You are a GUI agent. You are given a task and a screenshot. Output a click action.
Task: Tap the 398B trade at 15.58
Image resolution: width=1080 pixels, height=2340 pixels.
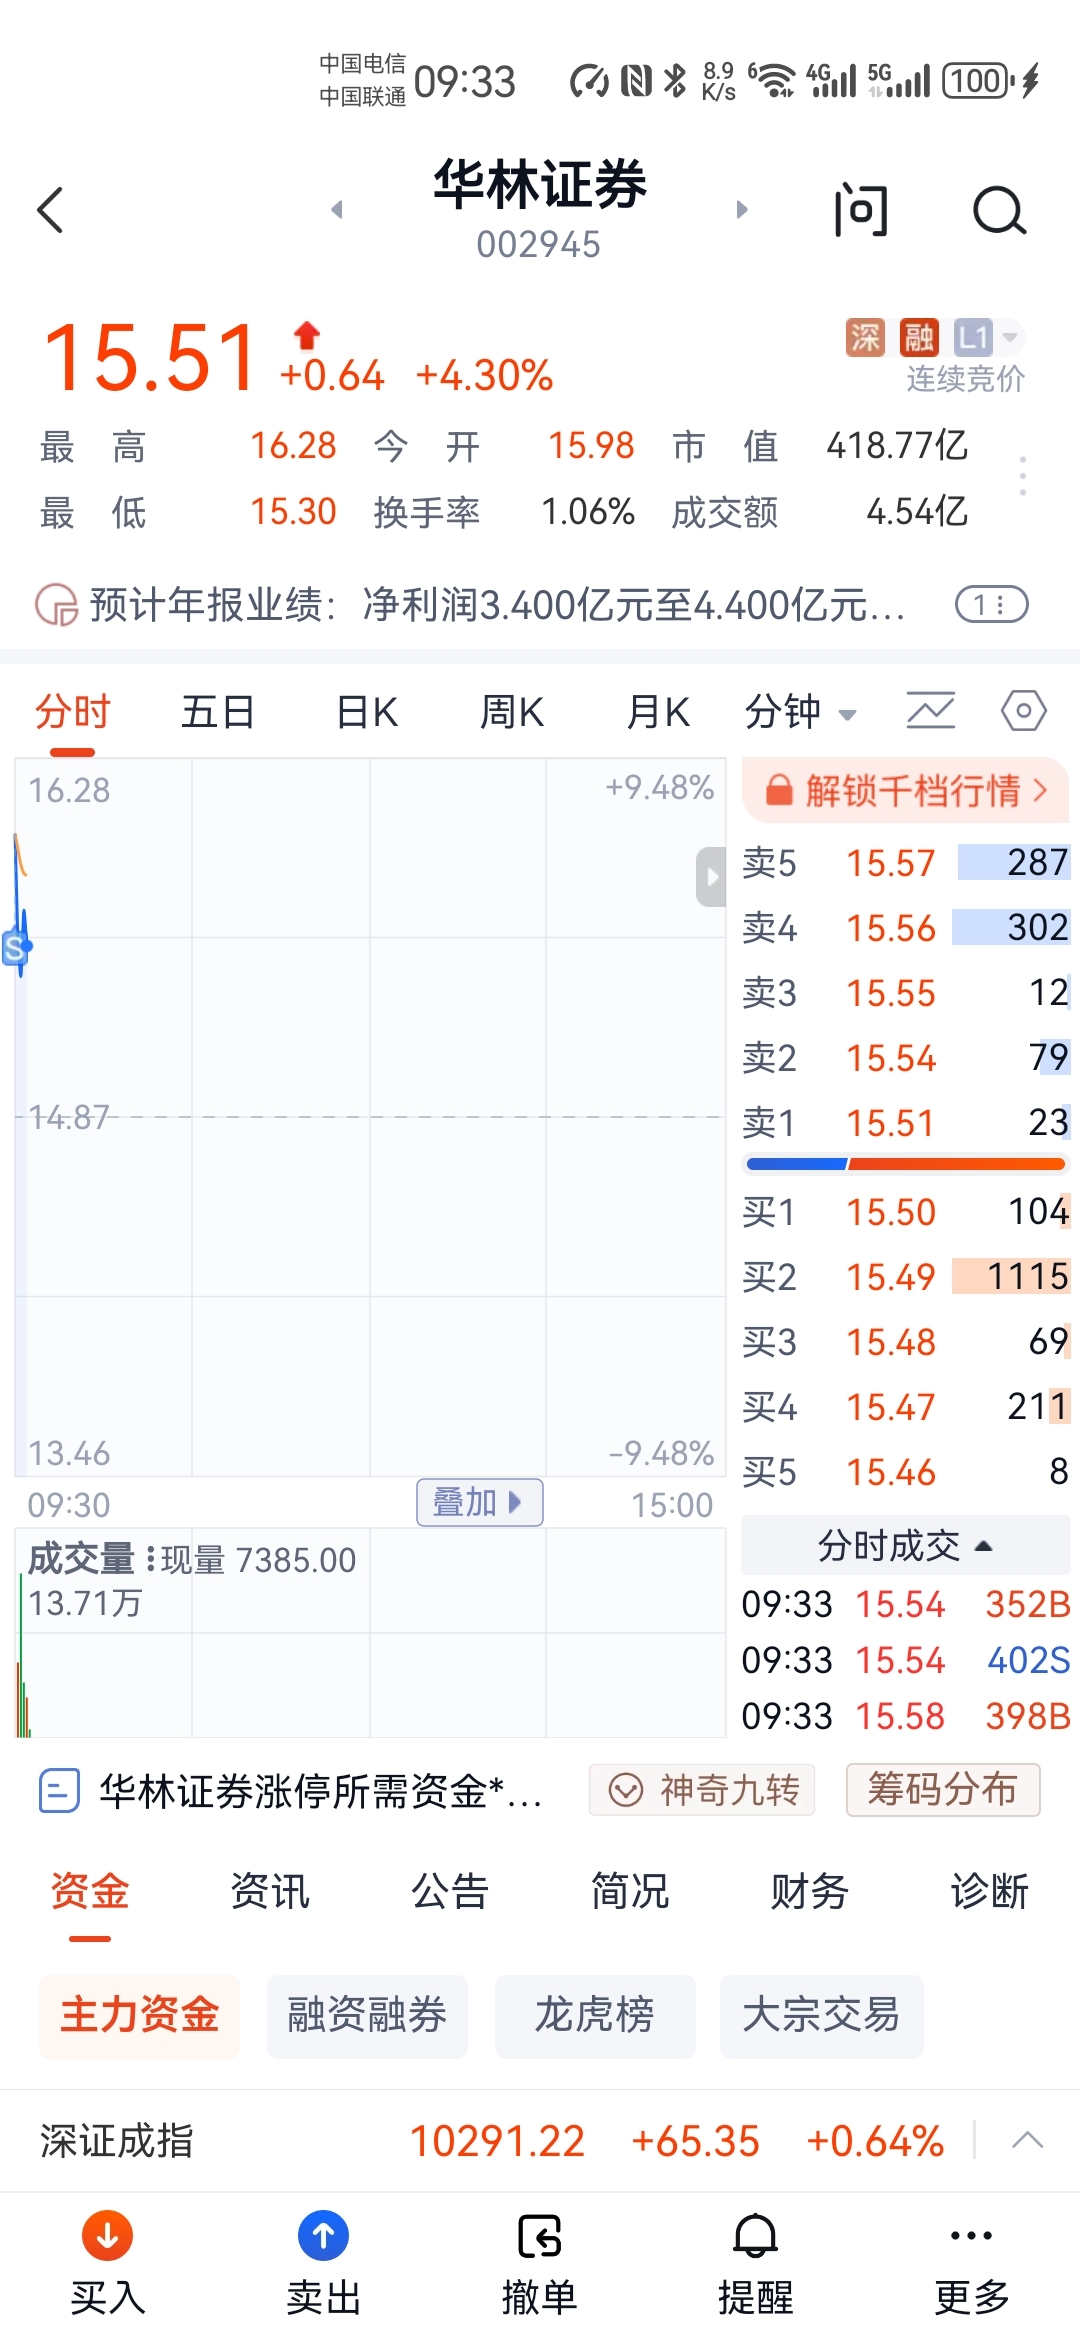coord(906,1716)
